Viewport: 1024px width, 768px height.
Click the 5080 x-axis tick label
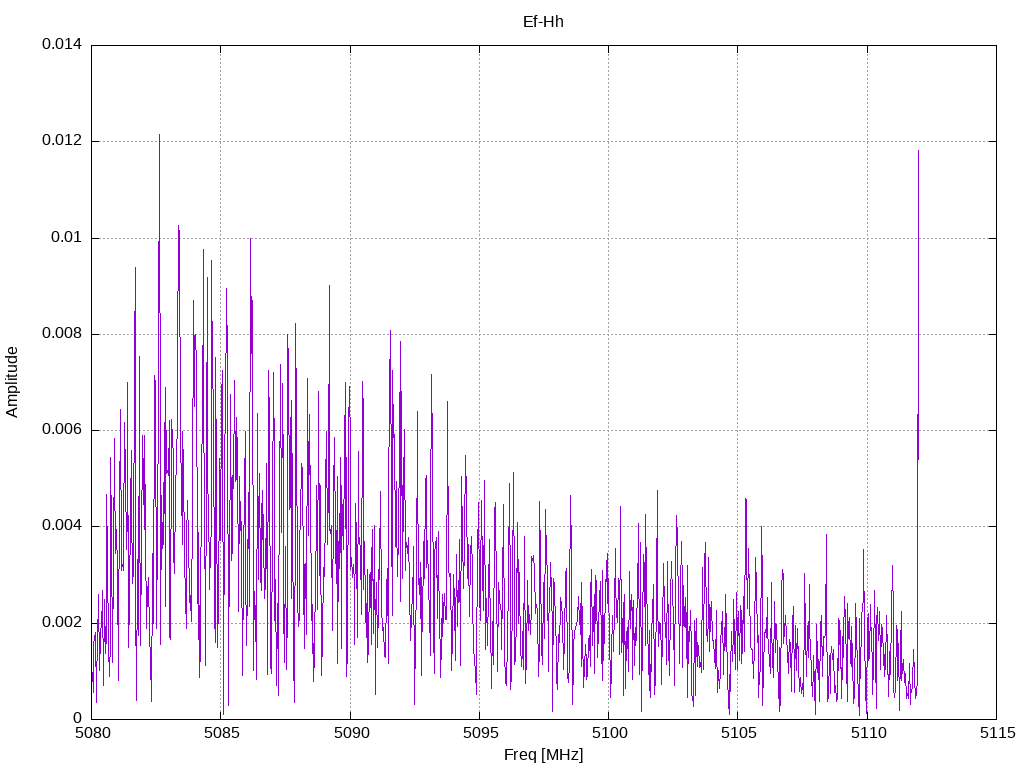pyautogui.click(x=93, y=733)
